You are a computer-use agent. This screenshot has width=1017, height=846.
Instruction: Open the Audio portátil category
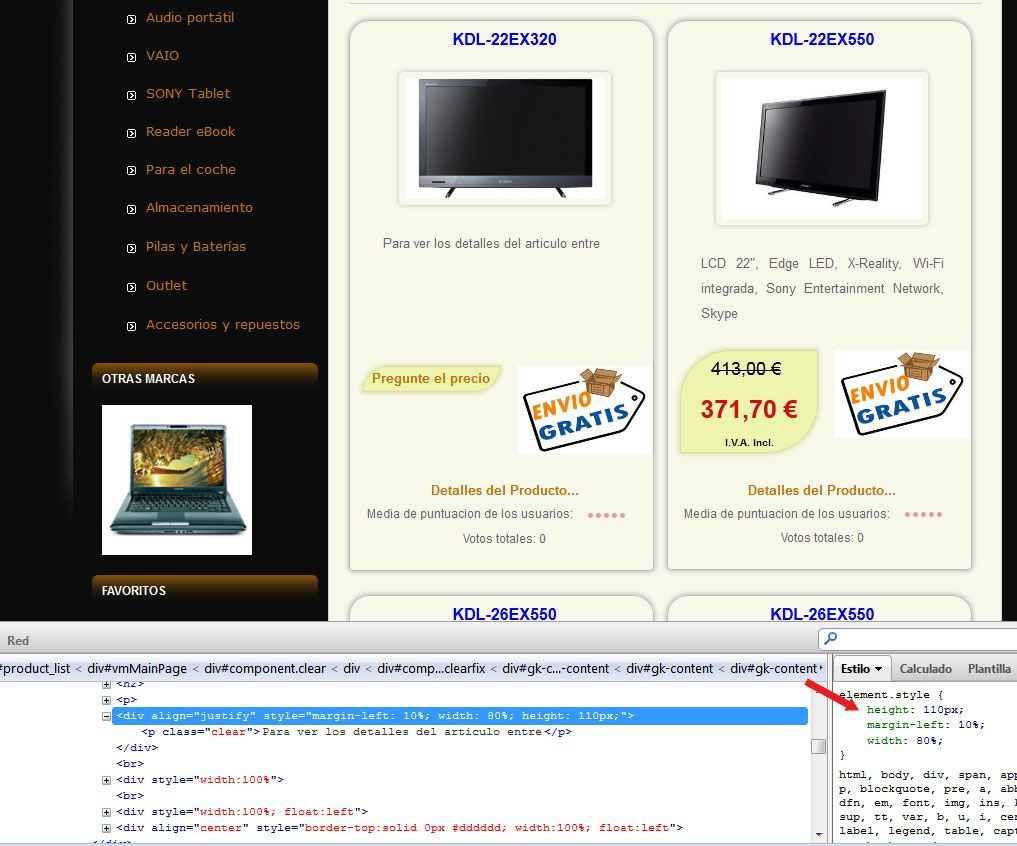point(189,18)
